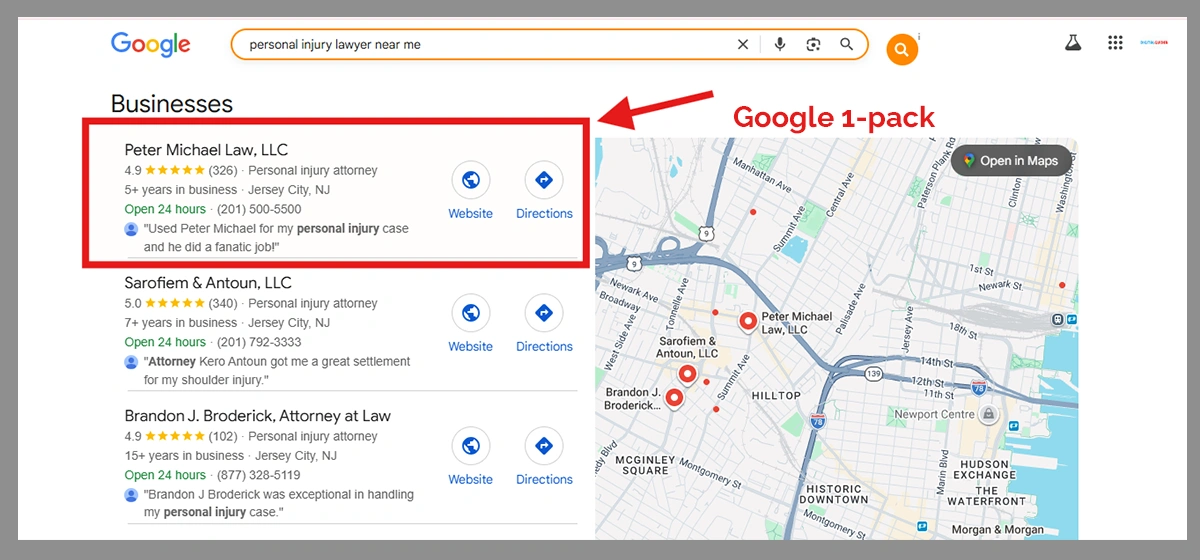This screenshot has height=560, width=1200.
Task: Open Google Lens image search icon
Action: 813,44
